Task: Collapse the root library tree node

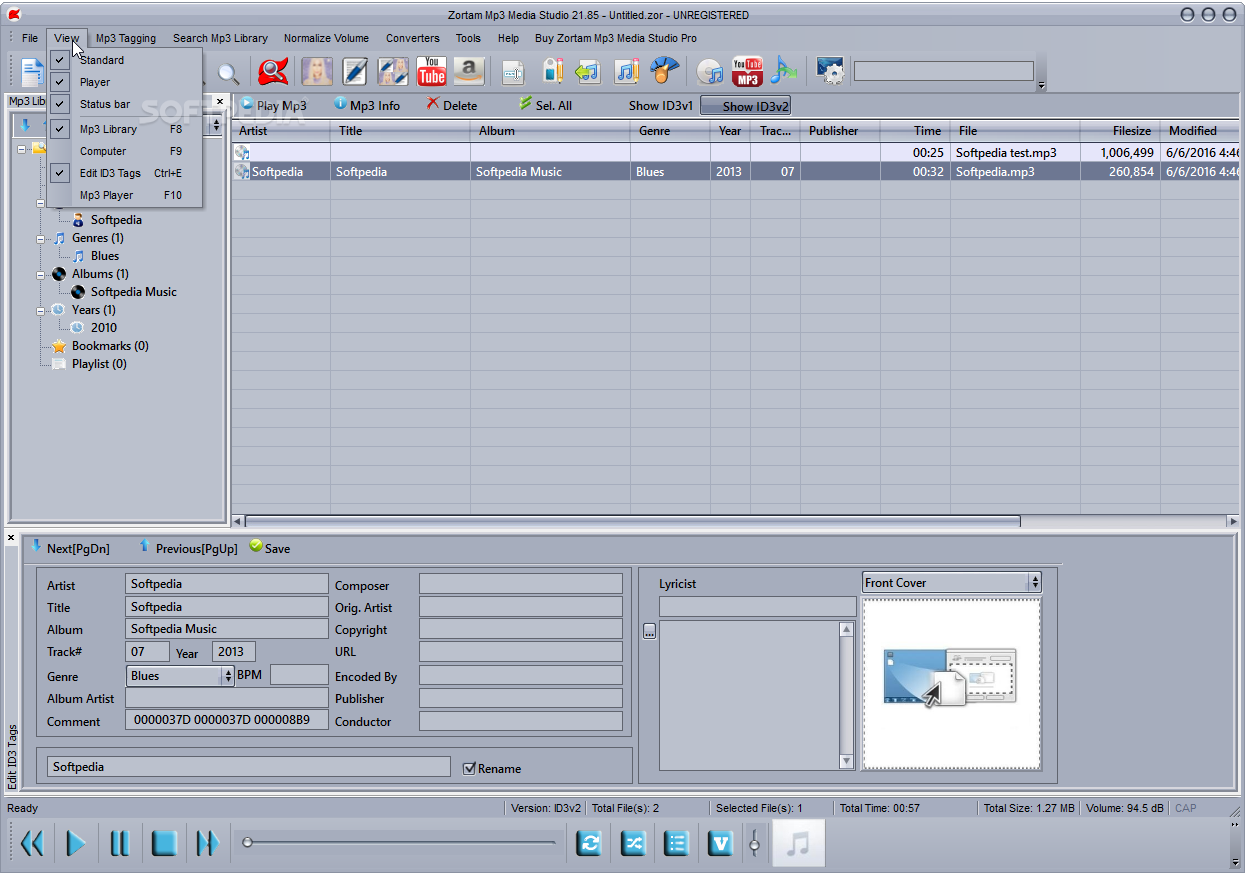Action: tap(22, 148)
